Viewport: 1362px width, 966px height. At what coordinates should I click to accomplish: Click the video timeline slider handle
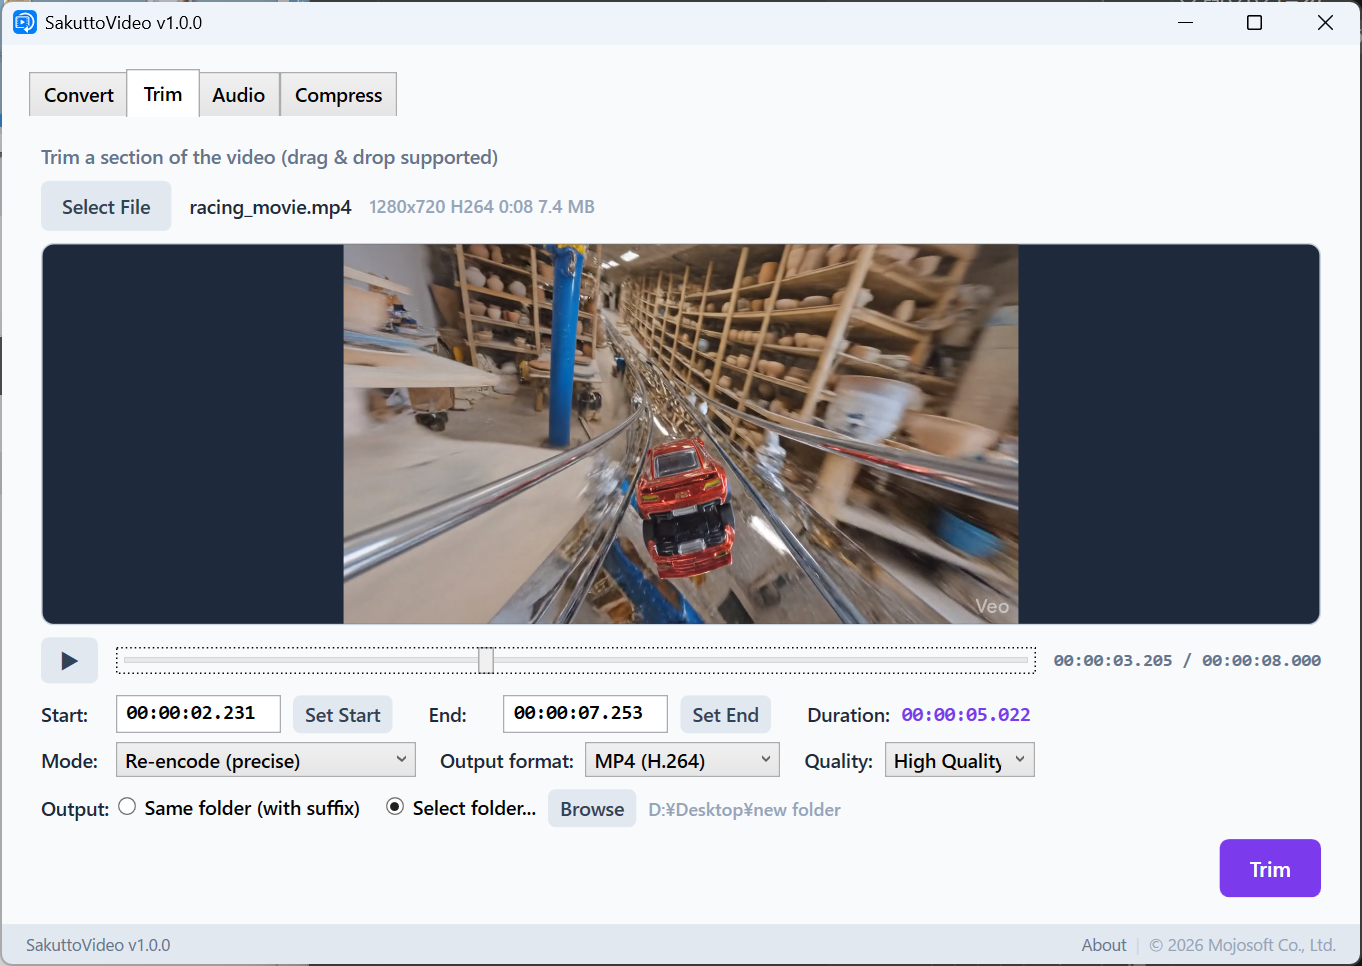pyautogui.click(x=486, y=660)
